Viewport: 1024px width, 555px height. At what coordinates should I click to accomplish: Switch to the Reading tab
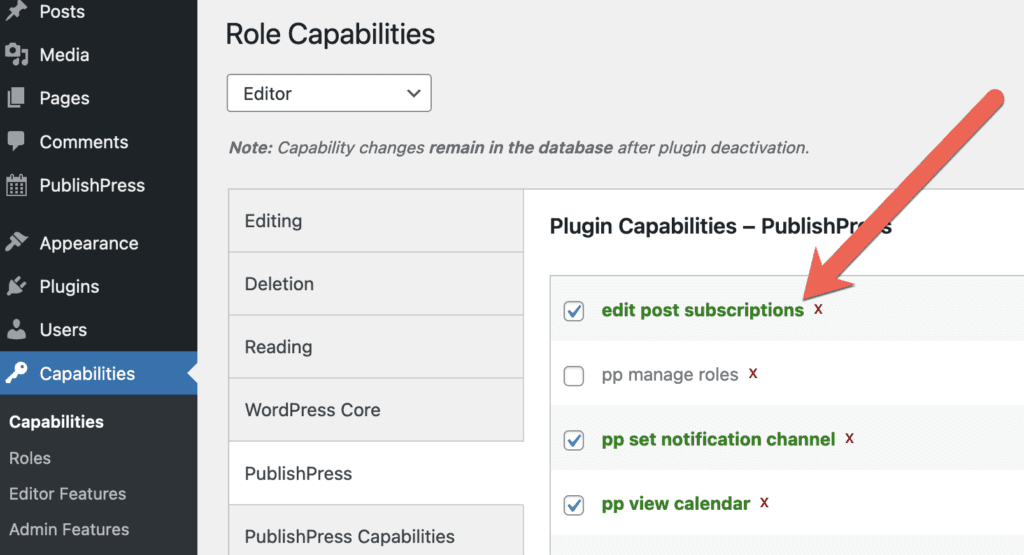pos(376,347)
